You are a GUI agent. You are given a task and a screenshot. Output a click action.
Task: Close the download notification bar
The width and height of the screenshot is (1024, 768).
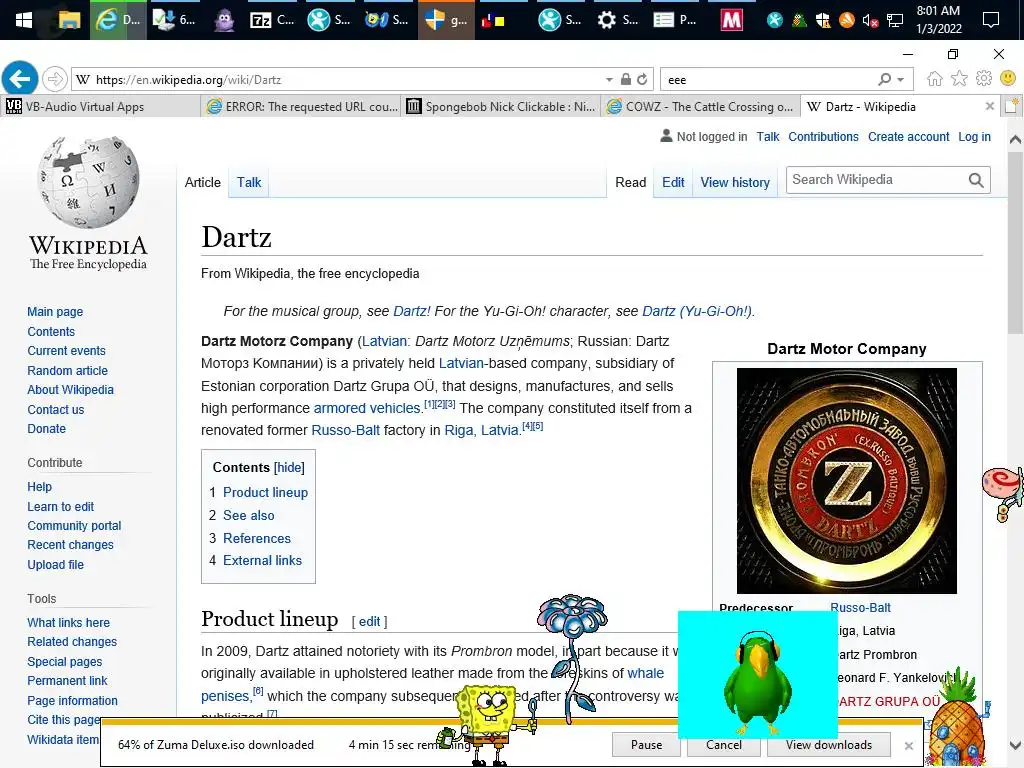908,745
